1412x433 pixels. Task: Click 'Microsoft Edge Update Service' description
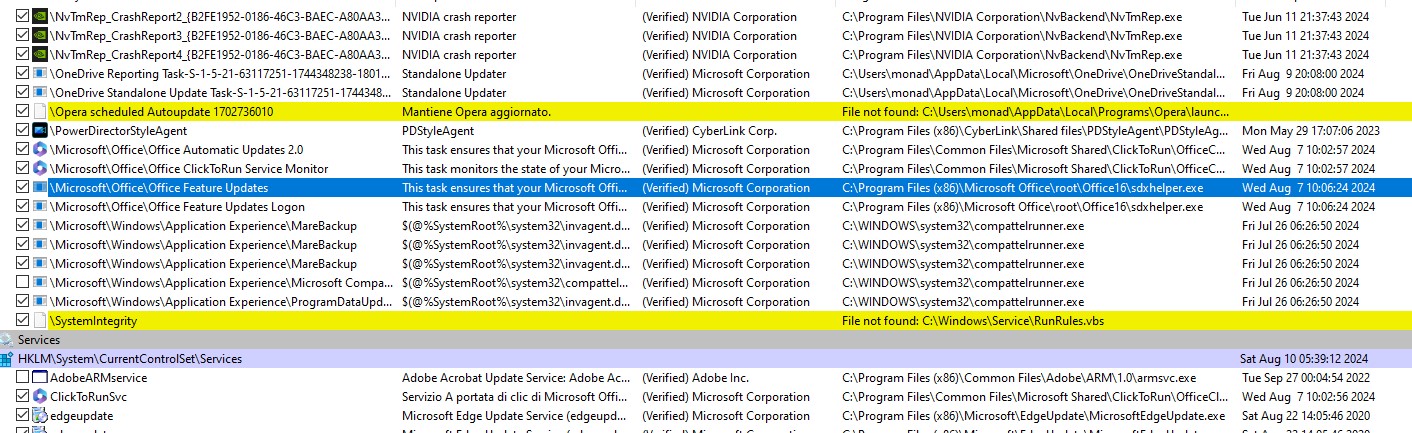coord(515,416)
